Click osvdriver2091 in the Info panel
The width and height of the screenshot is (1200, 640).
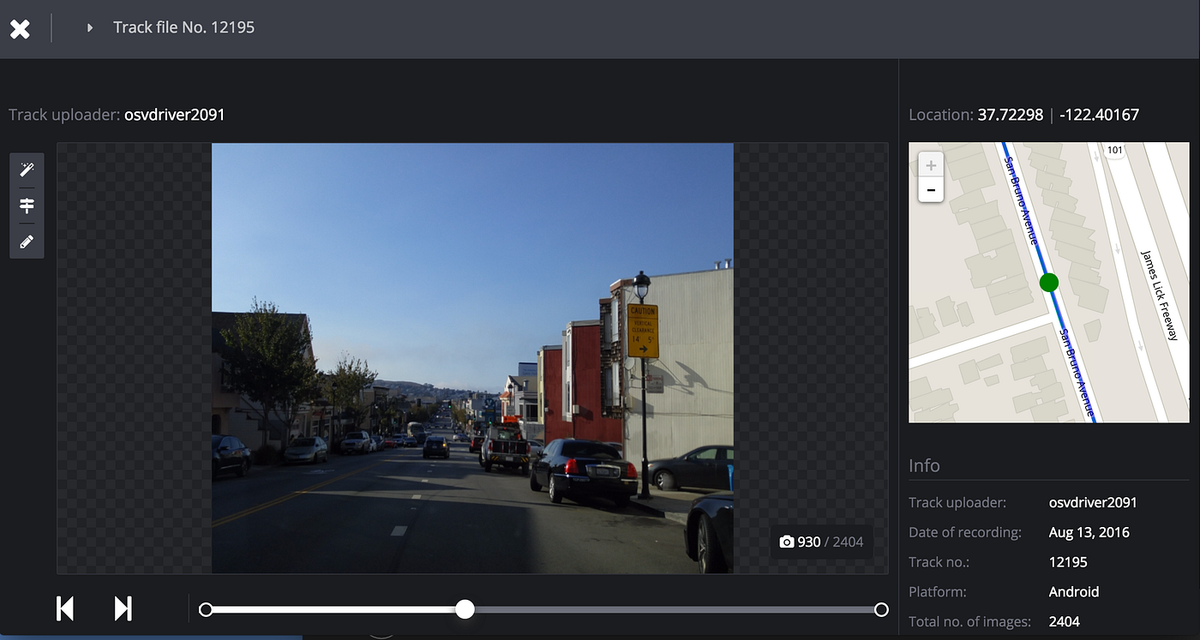tap(1092, 502)
